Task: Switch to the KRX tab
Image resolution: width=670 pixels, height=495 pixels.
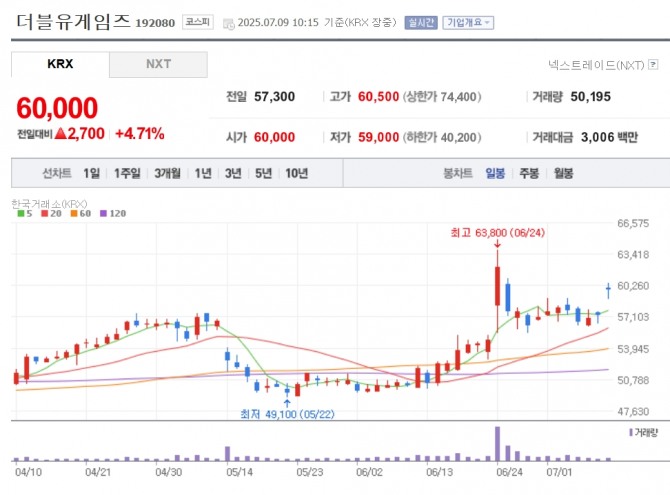Action: tap(60, 65)
